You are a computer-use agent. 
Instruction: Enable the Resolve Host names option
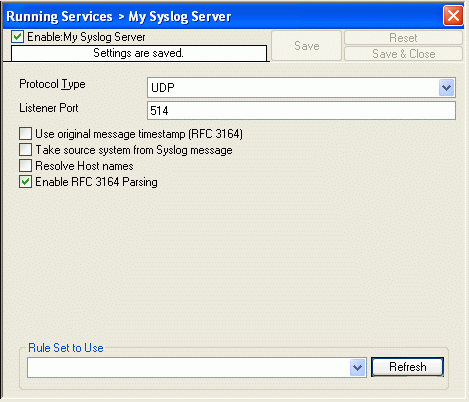point(25,166)
